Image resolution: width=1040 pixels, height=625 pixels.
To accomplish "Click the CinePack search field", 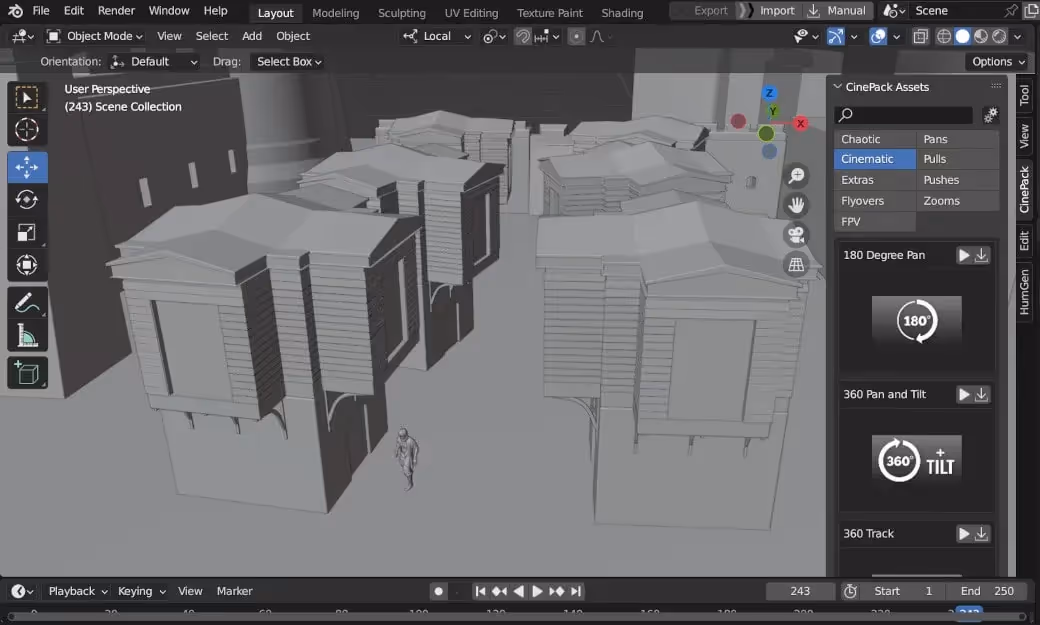I will (x=903, y=115).
